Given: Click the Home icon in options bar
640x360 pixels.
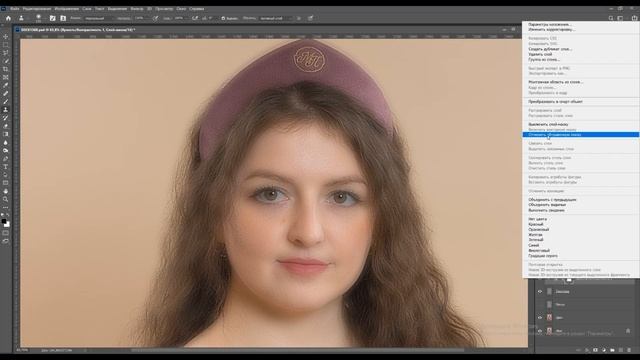Looking at the screenshot, I should click(8, 18).
